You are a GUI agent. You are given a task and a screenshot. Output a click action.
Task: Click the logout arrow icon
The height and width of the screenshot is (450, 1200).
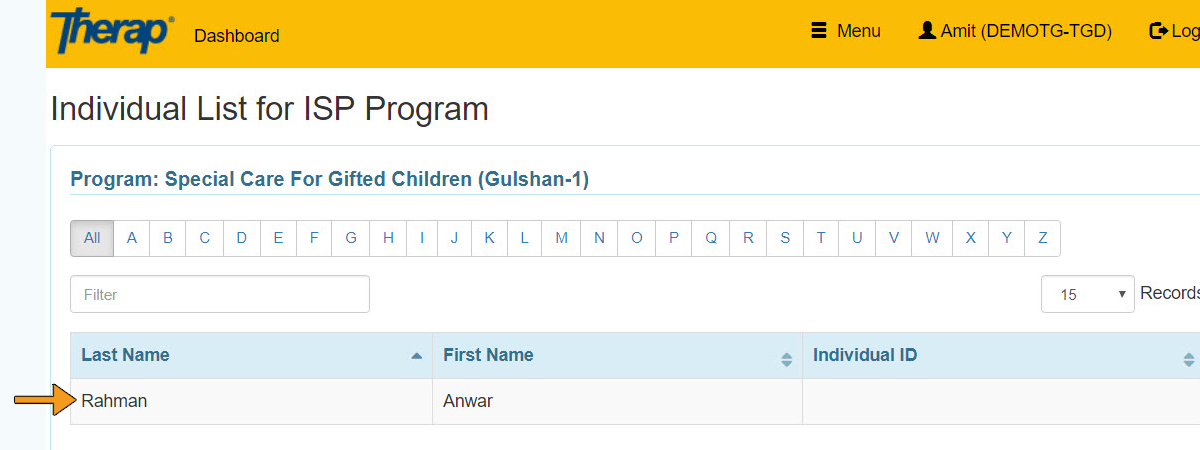1159,31
